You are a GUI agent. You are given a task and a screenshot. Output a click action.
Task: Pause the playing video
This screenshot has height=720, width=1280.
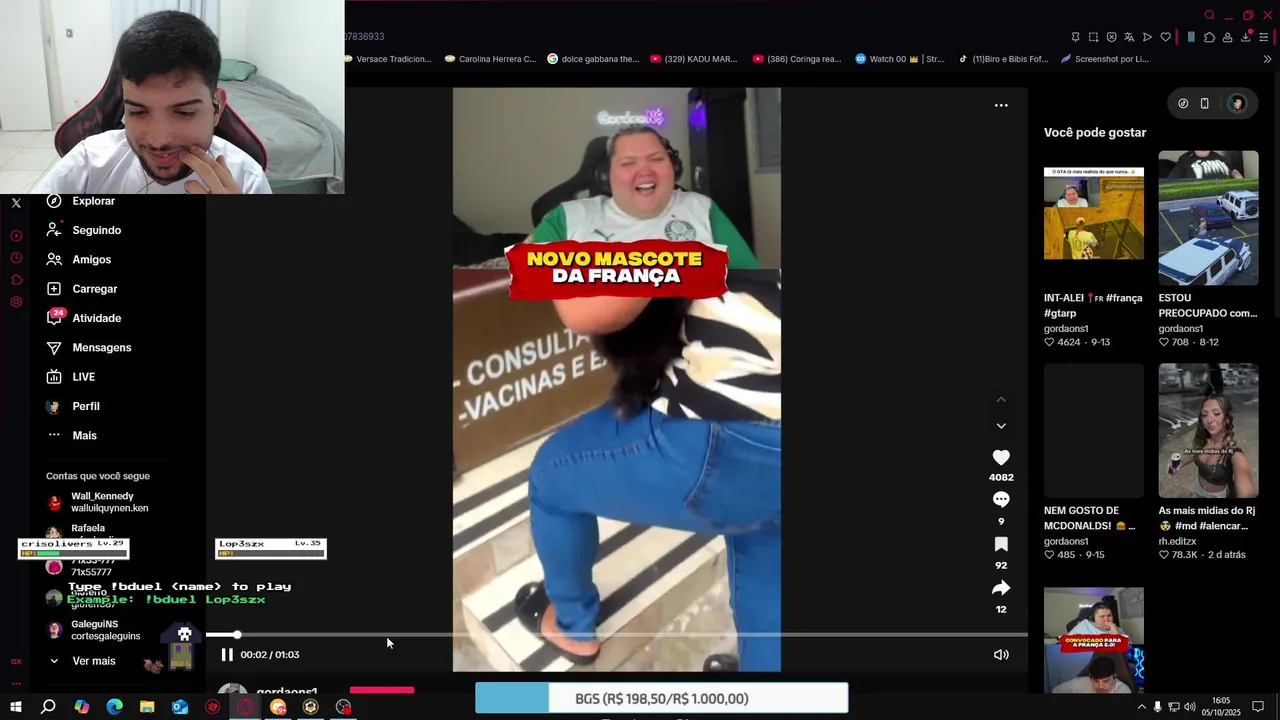click(x=227, y=654)
